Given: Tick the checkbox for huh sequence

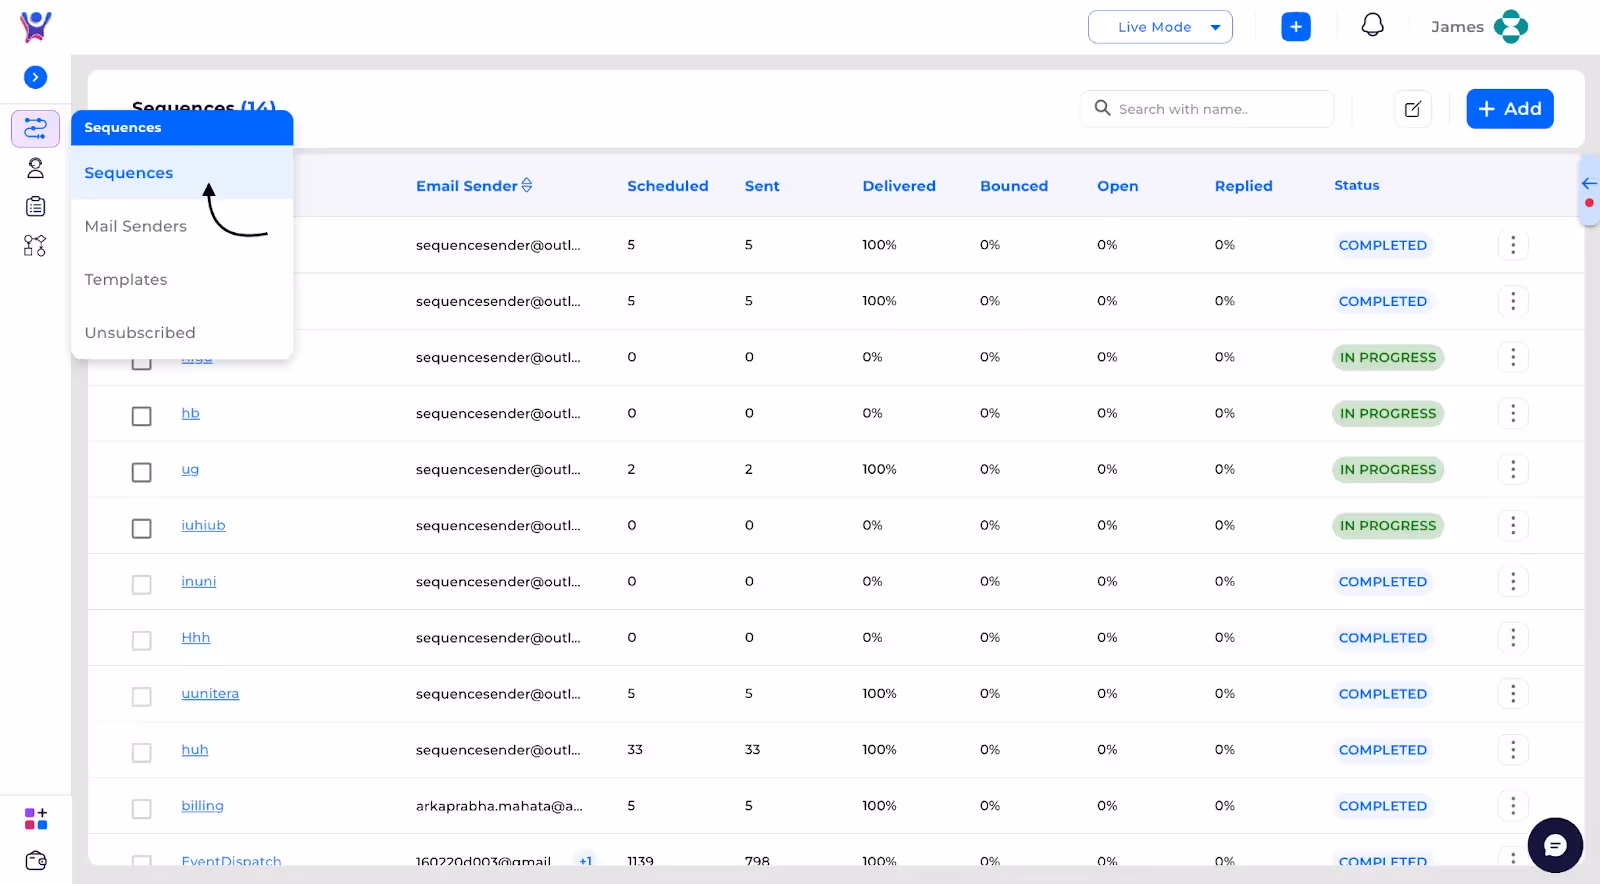Looking at the screenshot, I should pyautogui.click(x=142, y=751).
